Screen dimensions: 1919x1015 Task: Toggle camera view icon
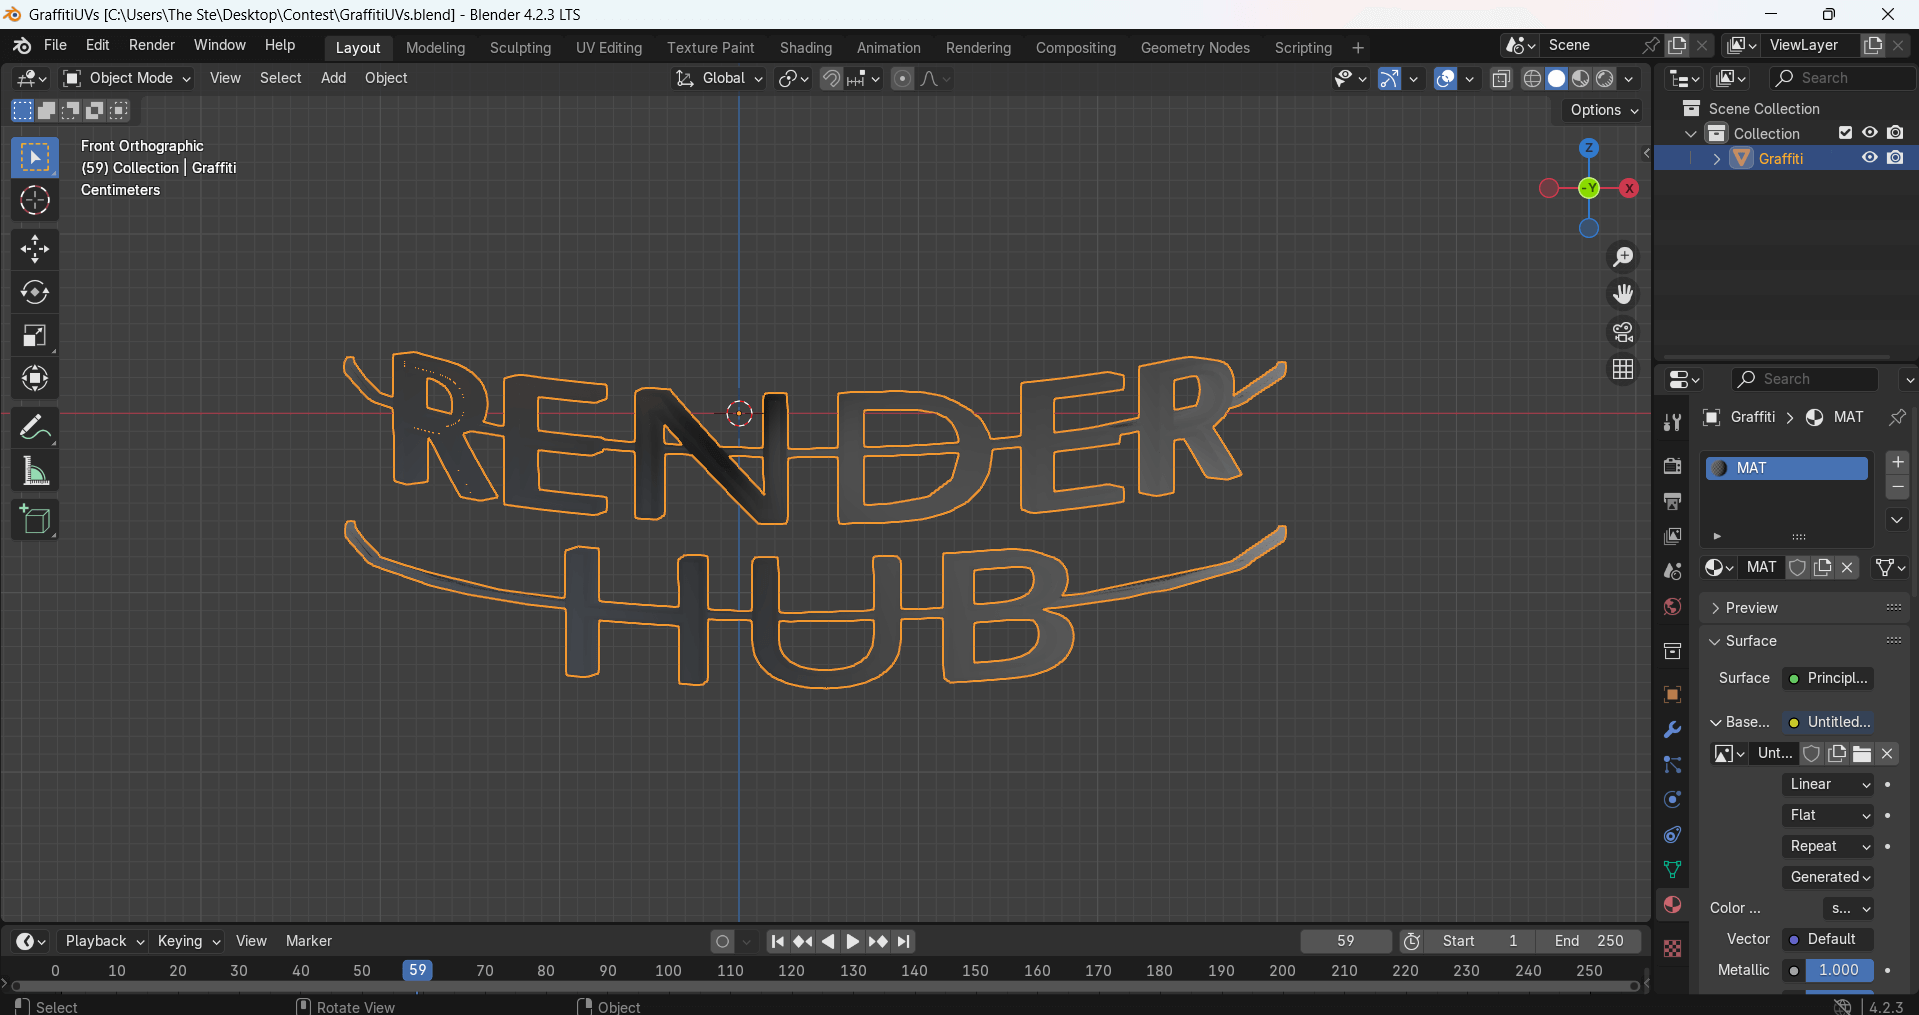coord(1623,332)
